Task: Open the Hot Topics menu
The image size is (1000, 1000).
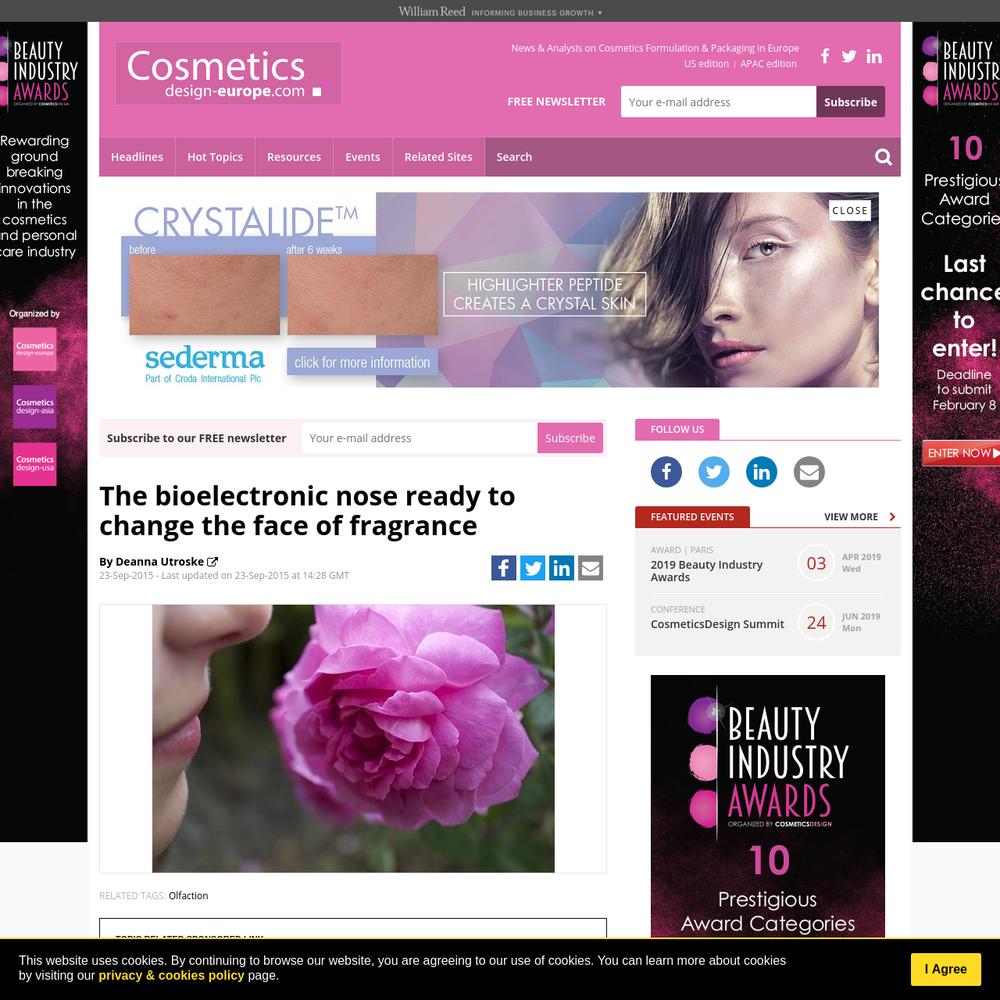Action: point(215,157)
